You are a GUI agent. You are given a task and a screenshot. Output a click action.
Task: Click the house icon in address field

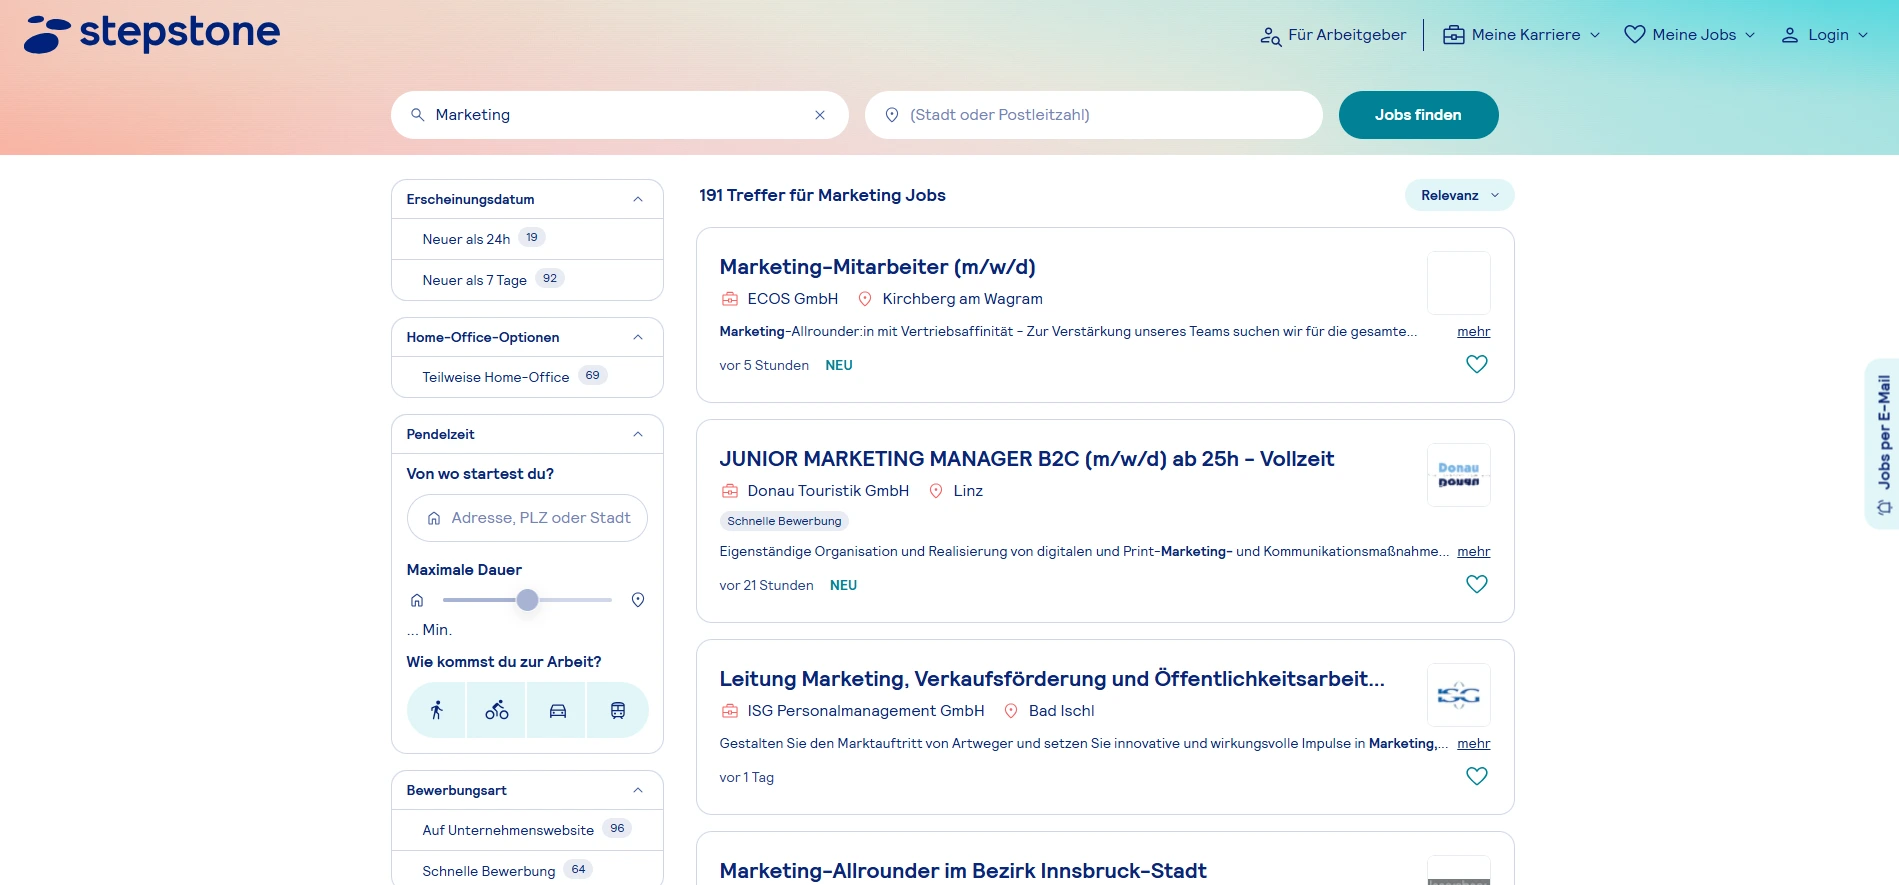pyautogui.click(x=434, y=518)
